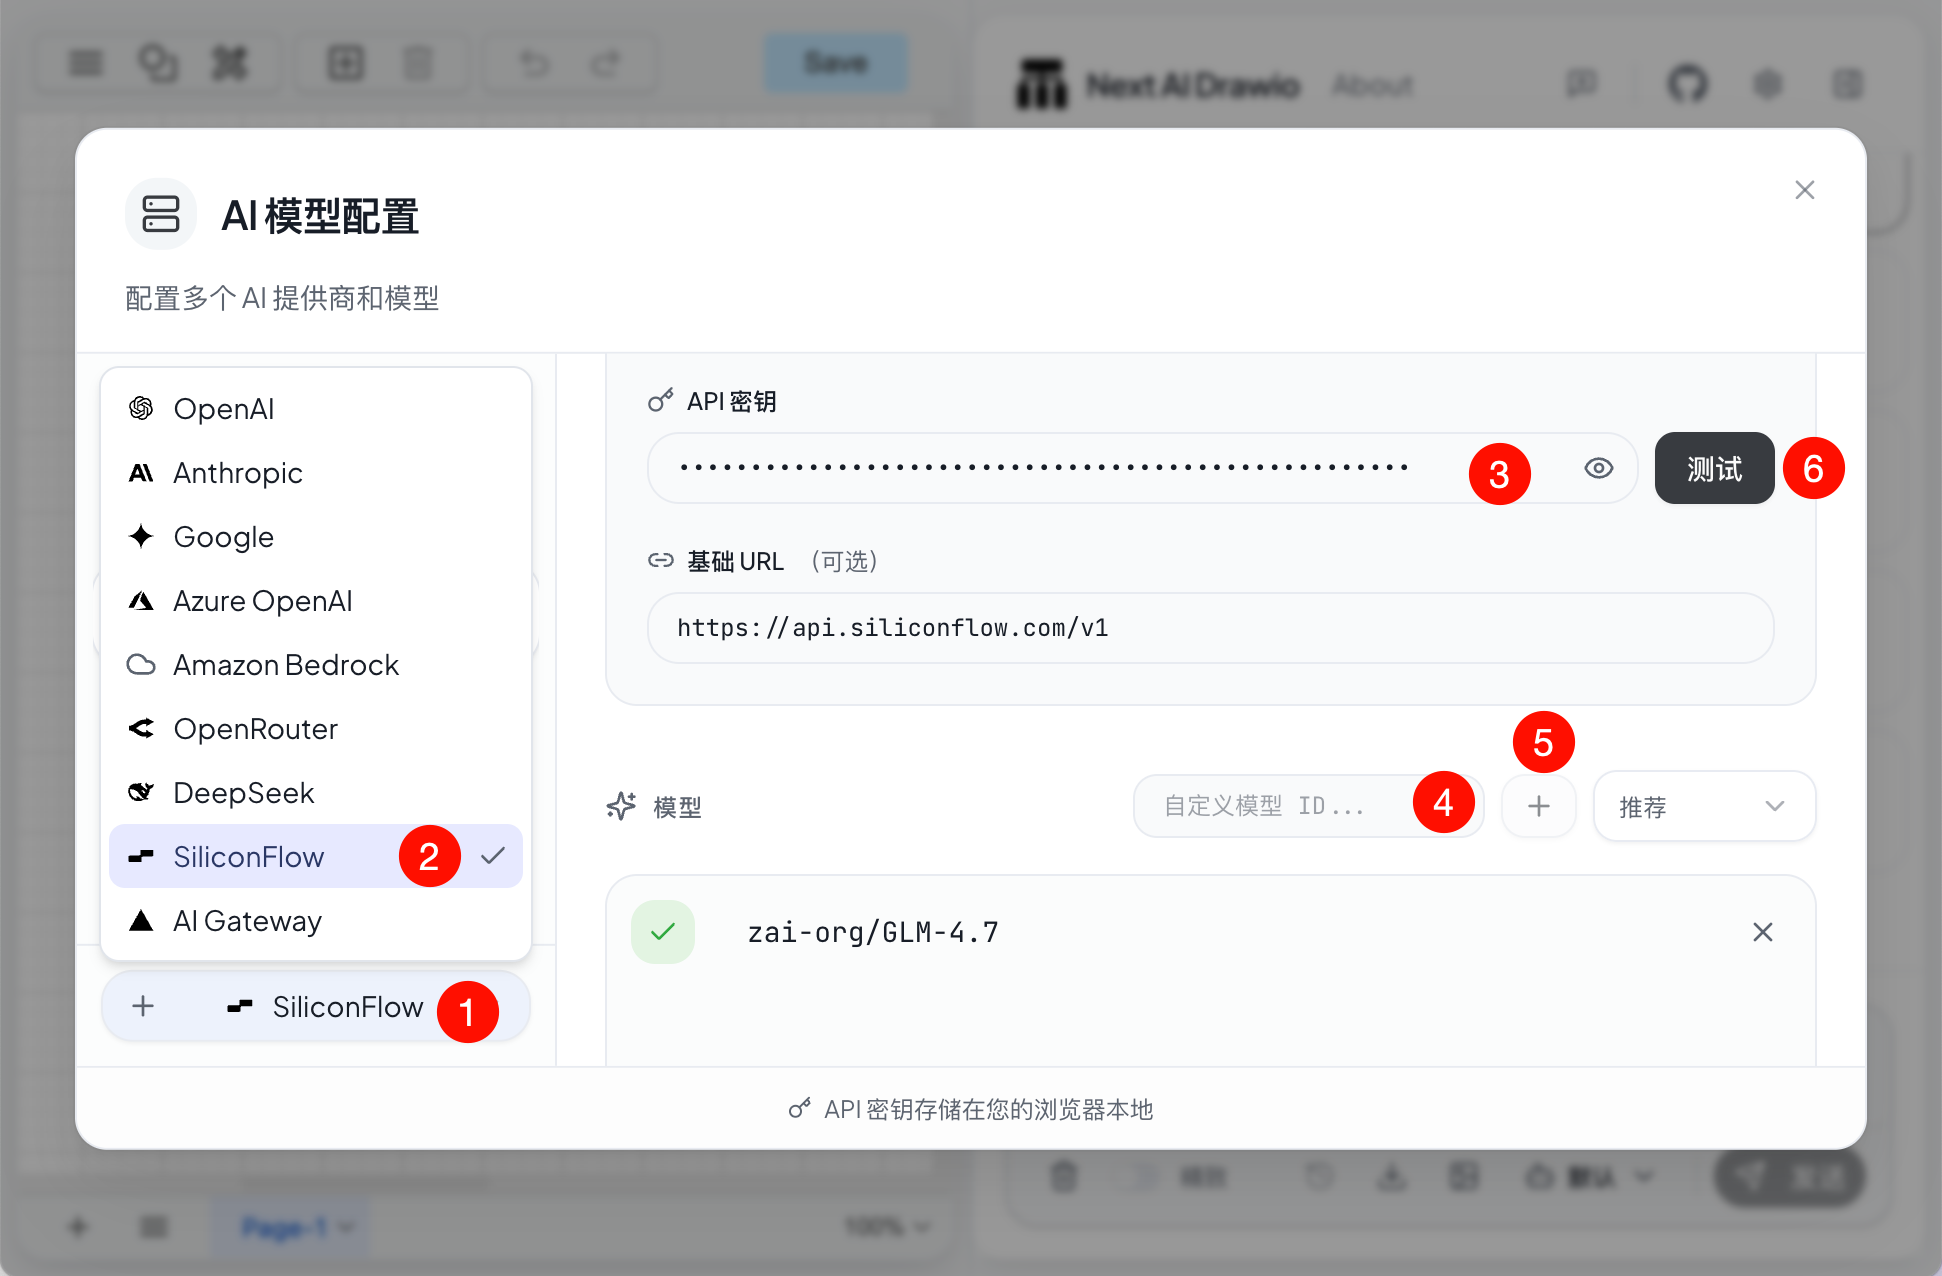Screen dimensions: 1942x1276
Task: Toggle API key visibility eye icon
Action: 1598,468
